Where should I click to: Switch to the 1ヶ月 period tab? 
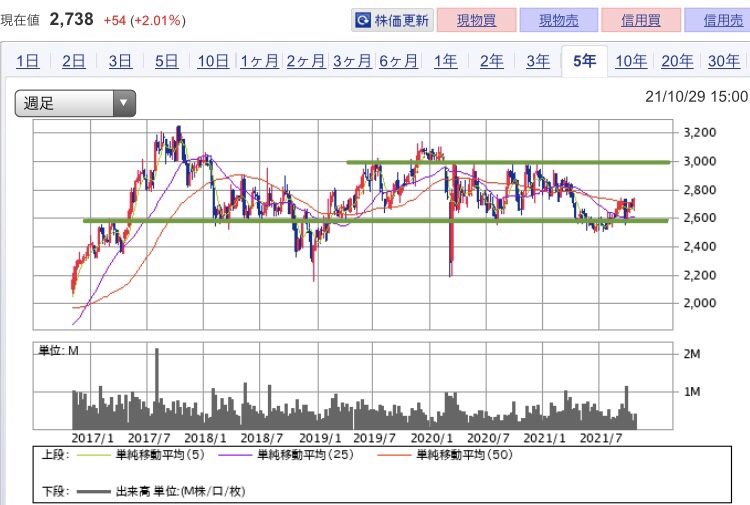click(259, 61)
